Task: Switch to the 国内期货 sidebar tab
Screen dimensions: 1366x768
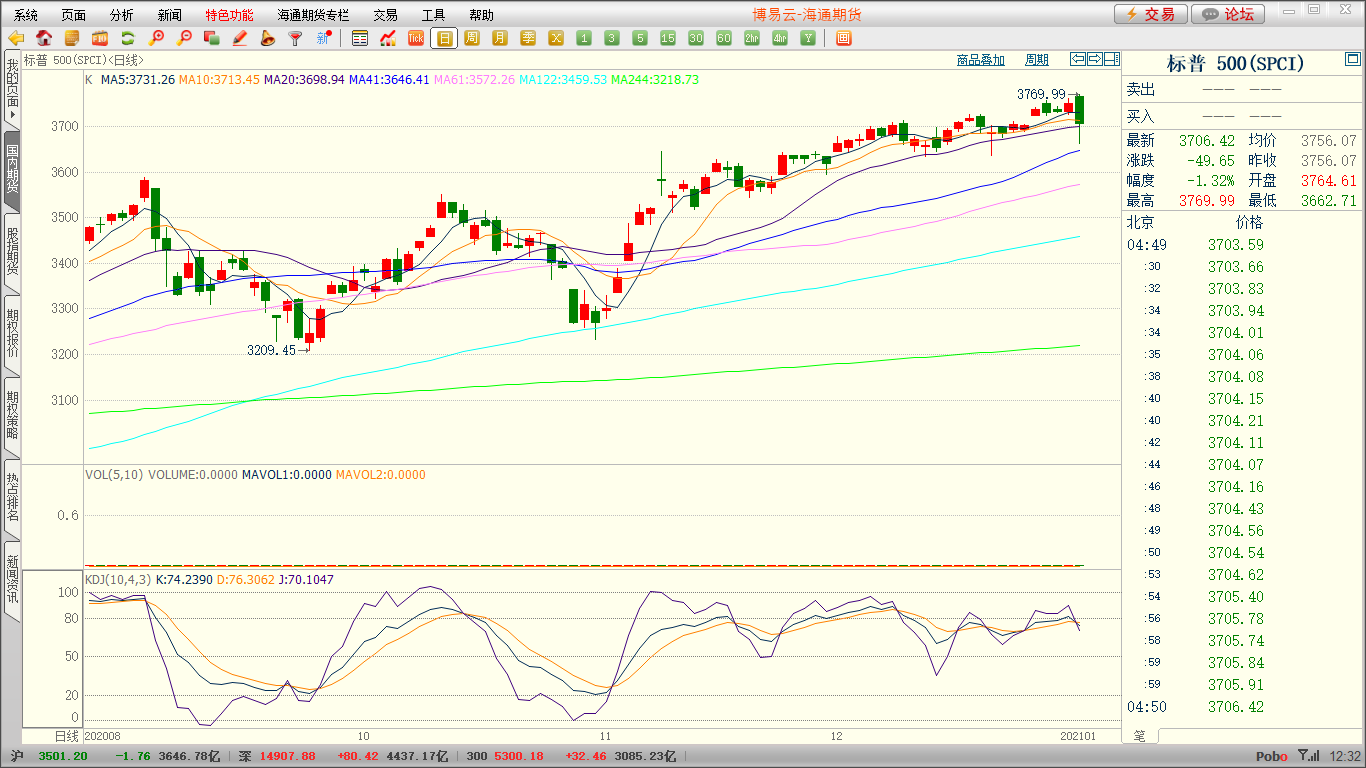Action: tap(12, 170)
